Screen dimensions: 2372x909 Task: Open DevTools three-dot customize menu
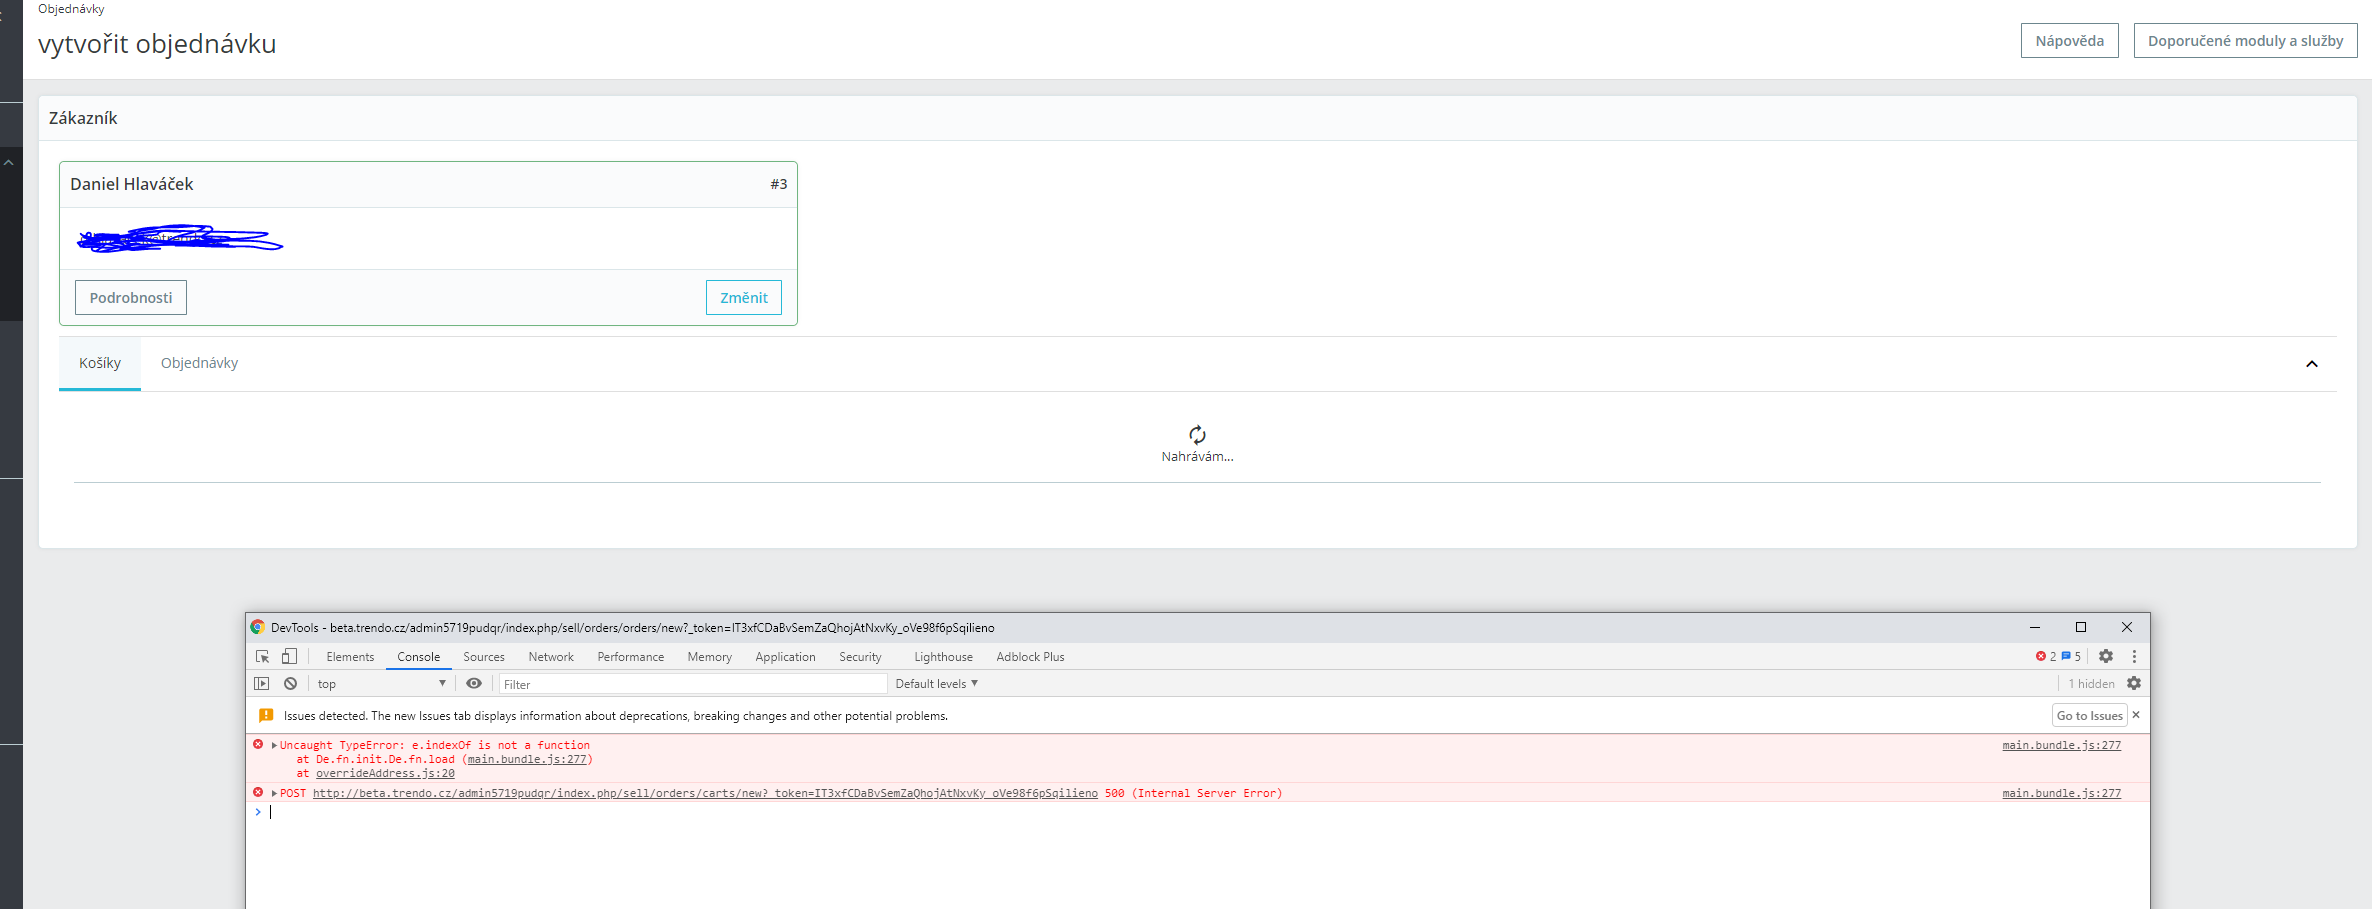tap(2134, 657)
